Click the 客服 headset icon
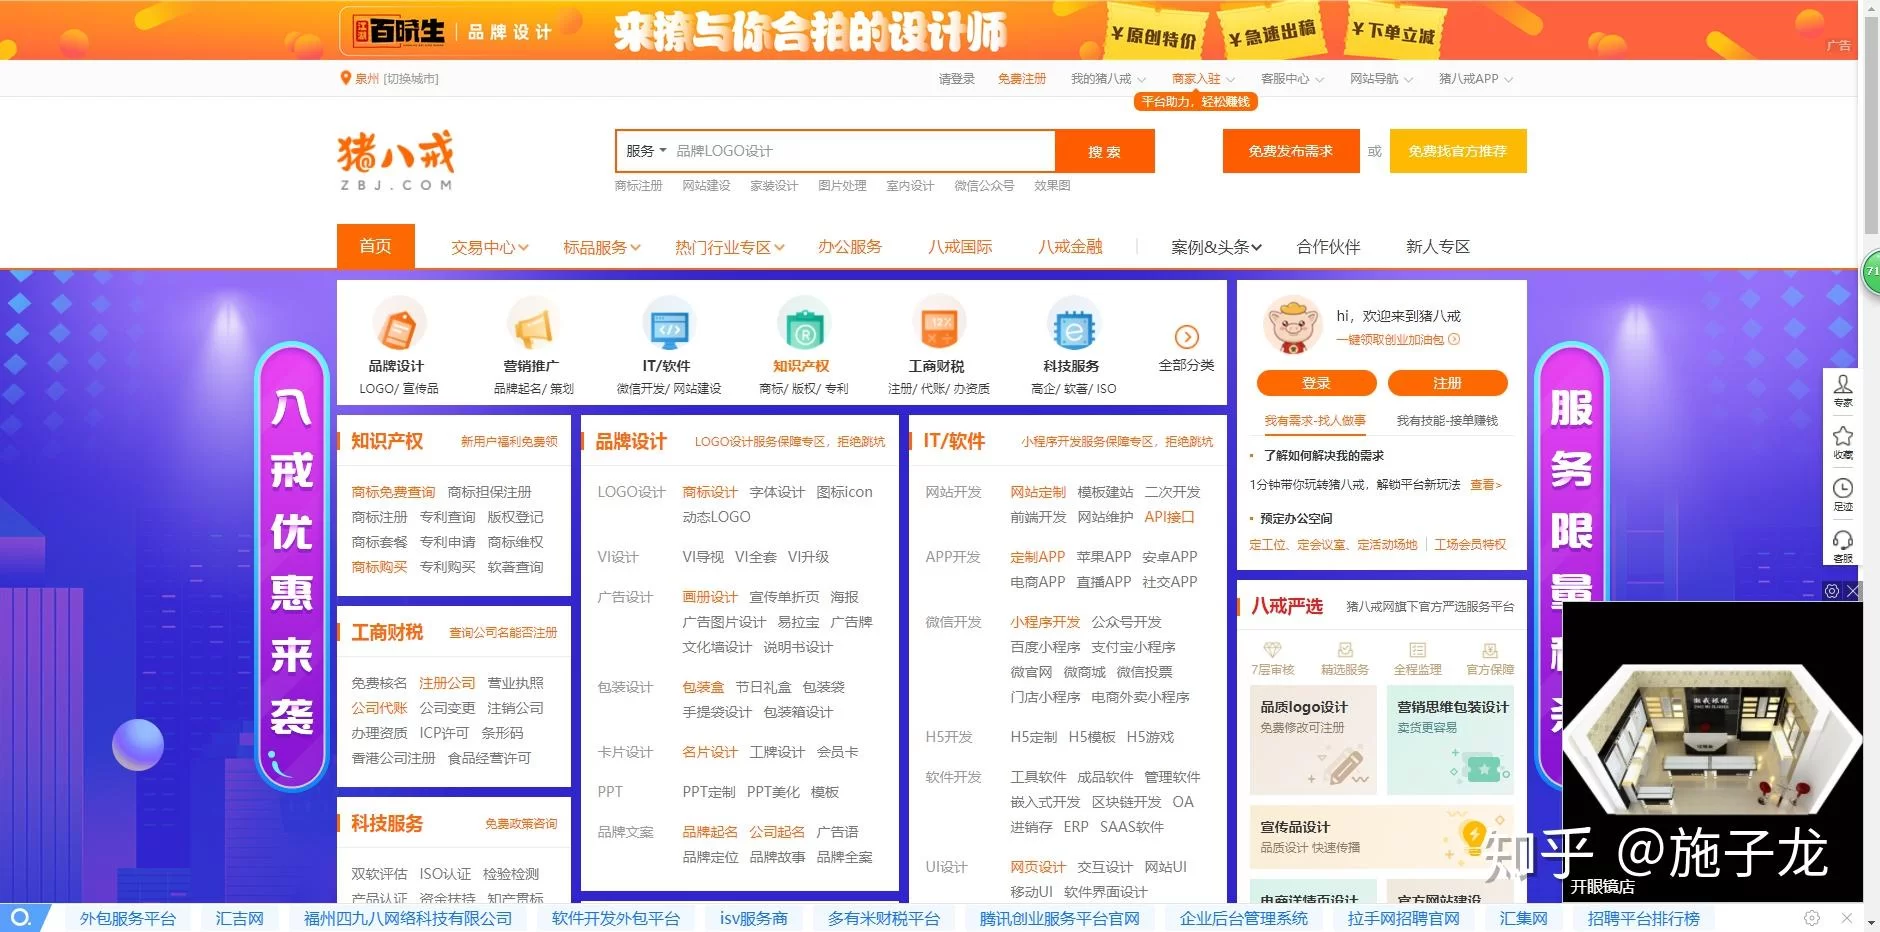This screenshot has height=932, width=1880. point(1842,542)
